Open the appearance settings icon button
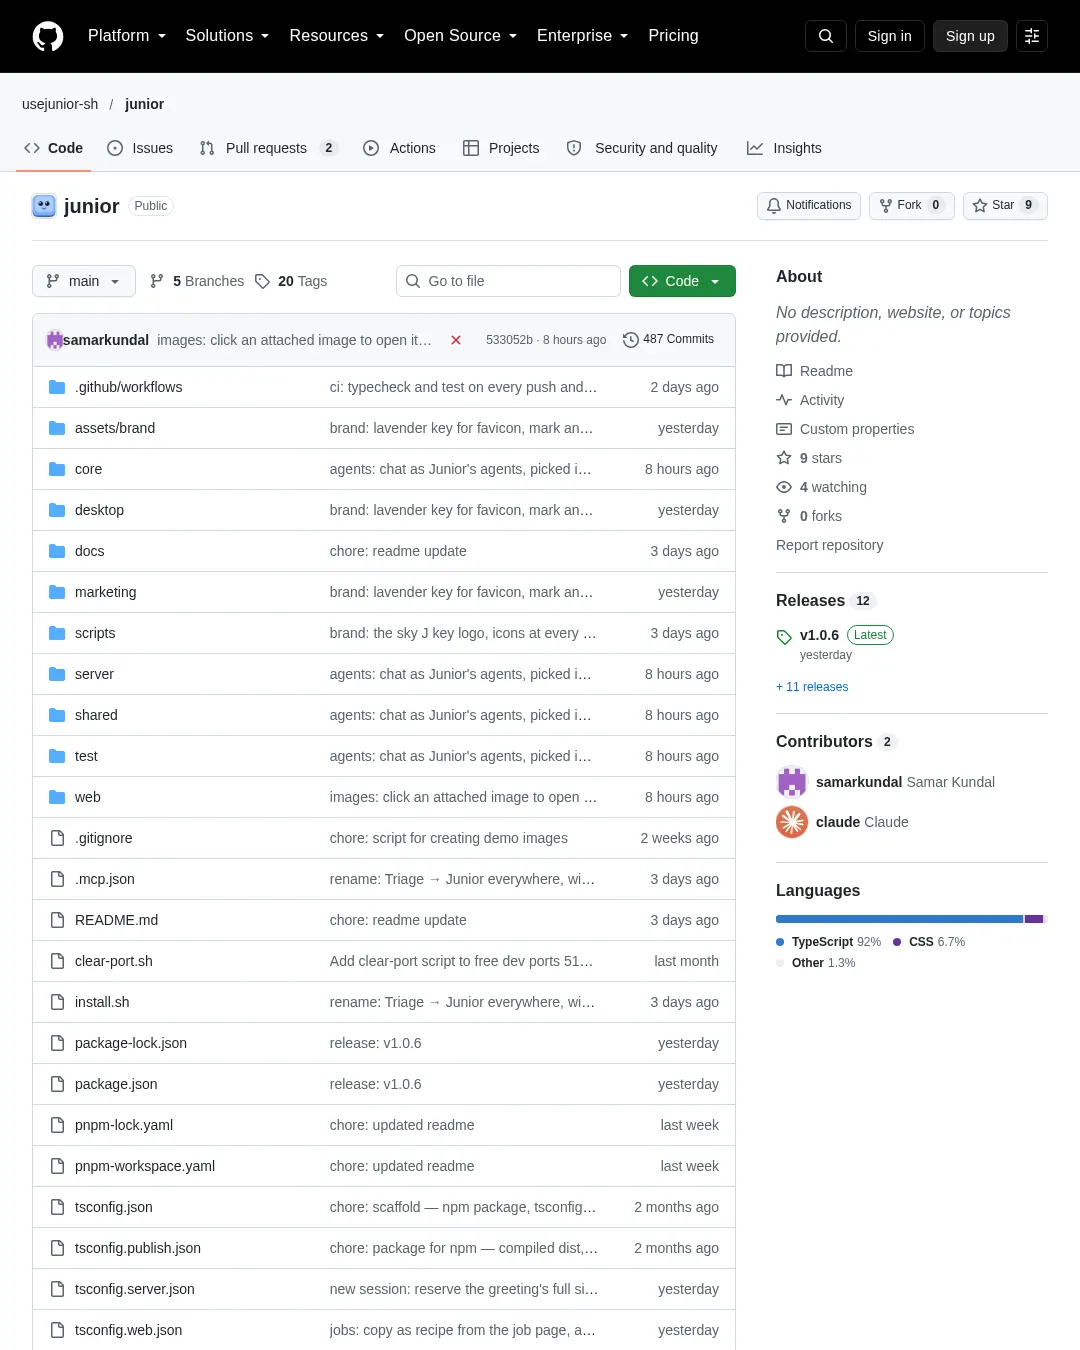The image size is (1080, 1350). point(1032,36)
